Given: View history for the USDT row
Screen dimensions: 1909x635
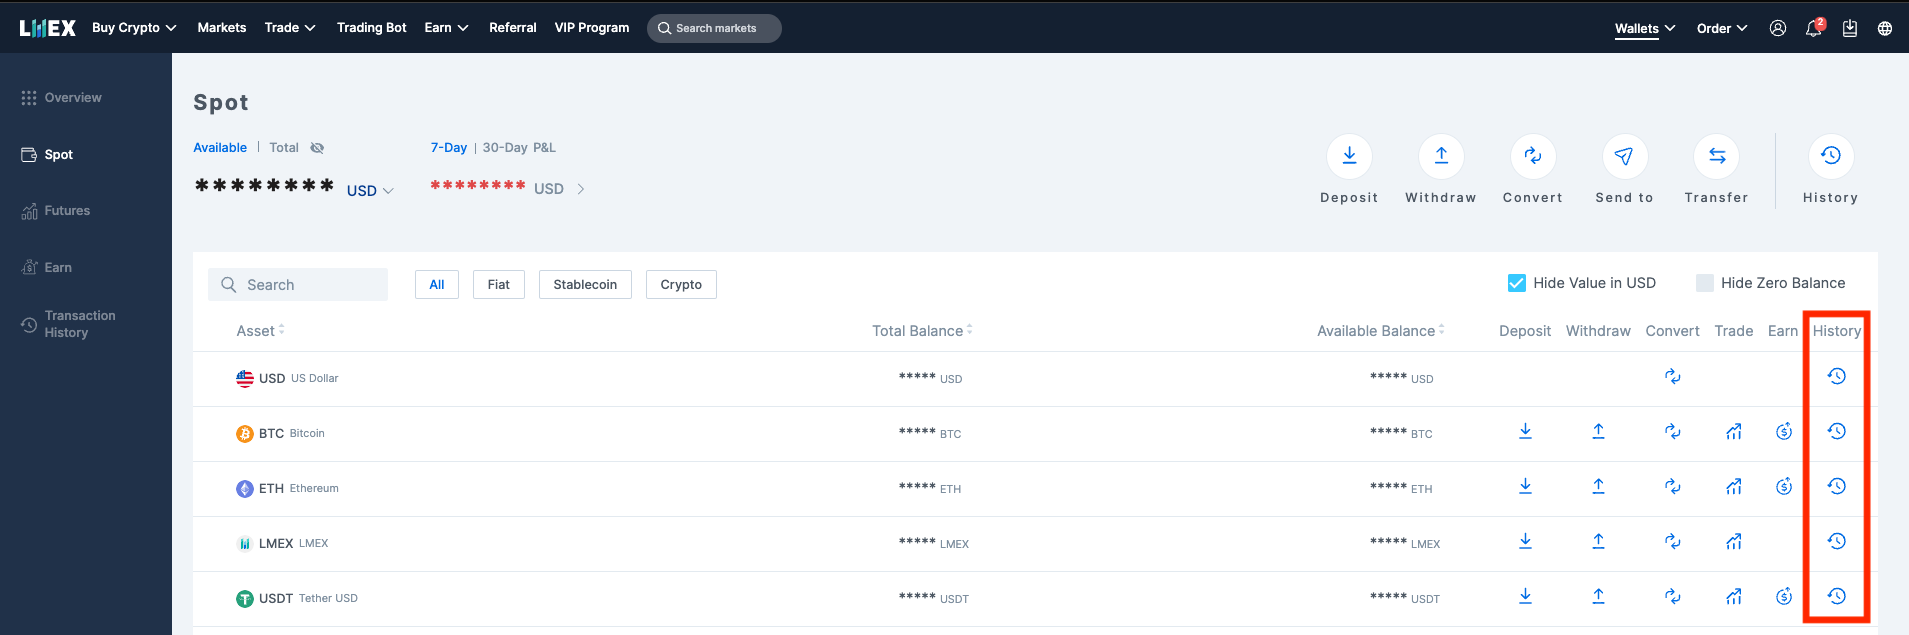Looking at the screenshot, I should coord(1837,597).
